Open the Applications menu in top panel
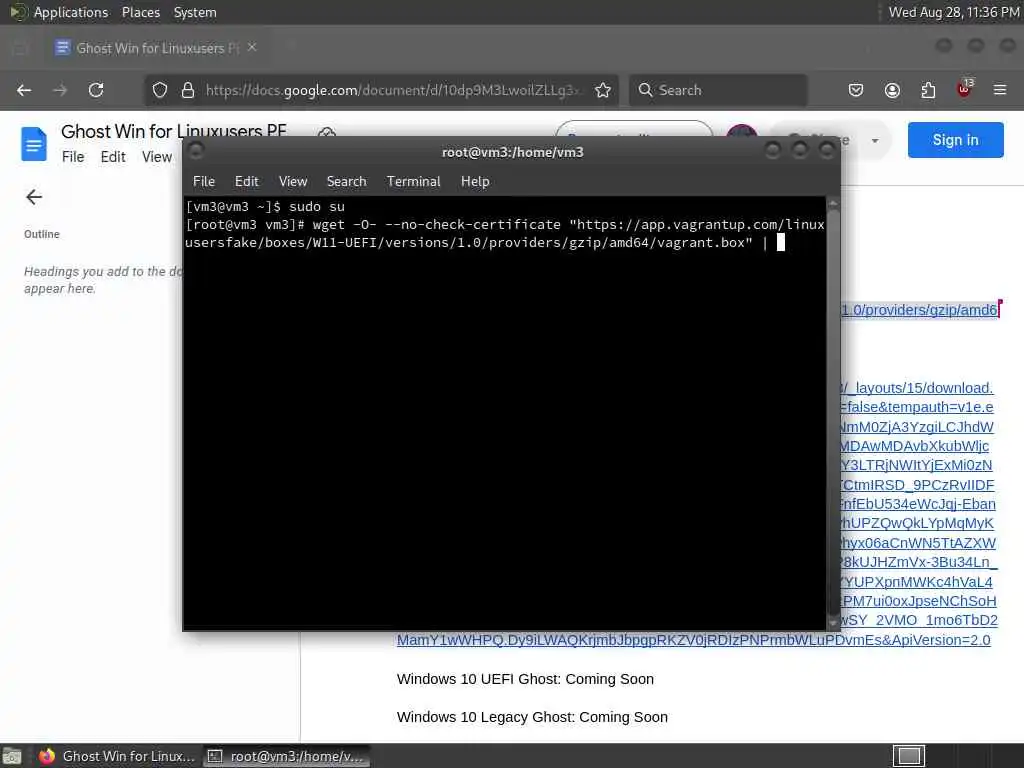 71,12
